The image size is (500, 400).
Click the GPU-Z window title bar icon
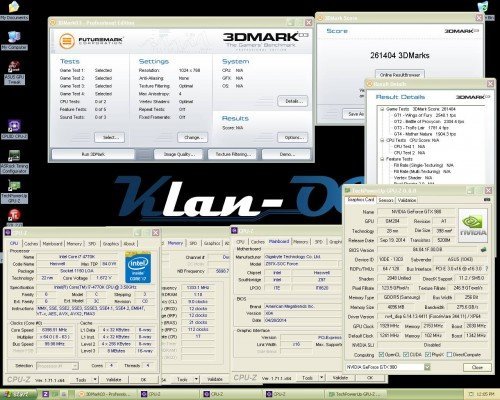pyautogui.click(x=348, y=191)
